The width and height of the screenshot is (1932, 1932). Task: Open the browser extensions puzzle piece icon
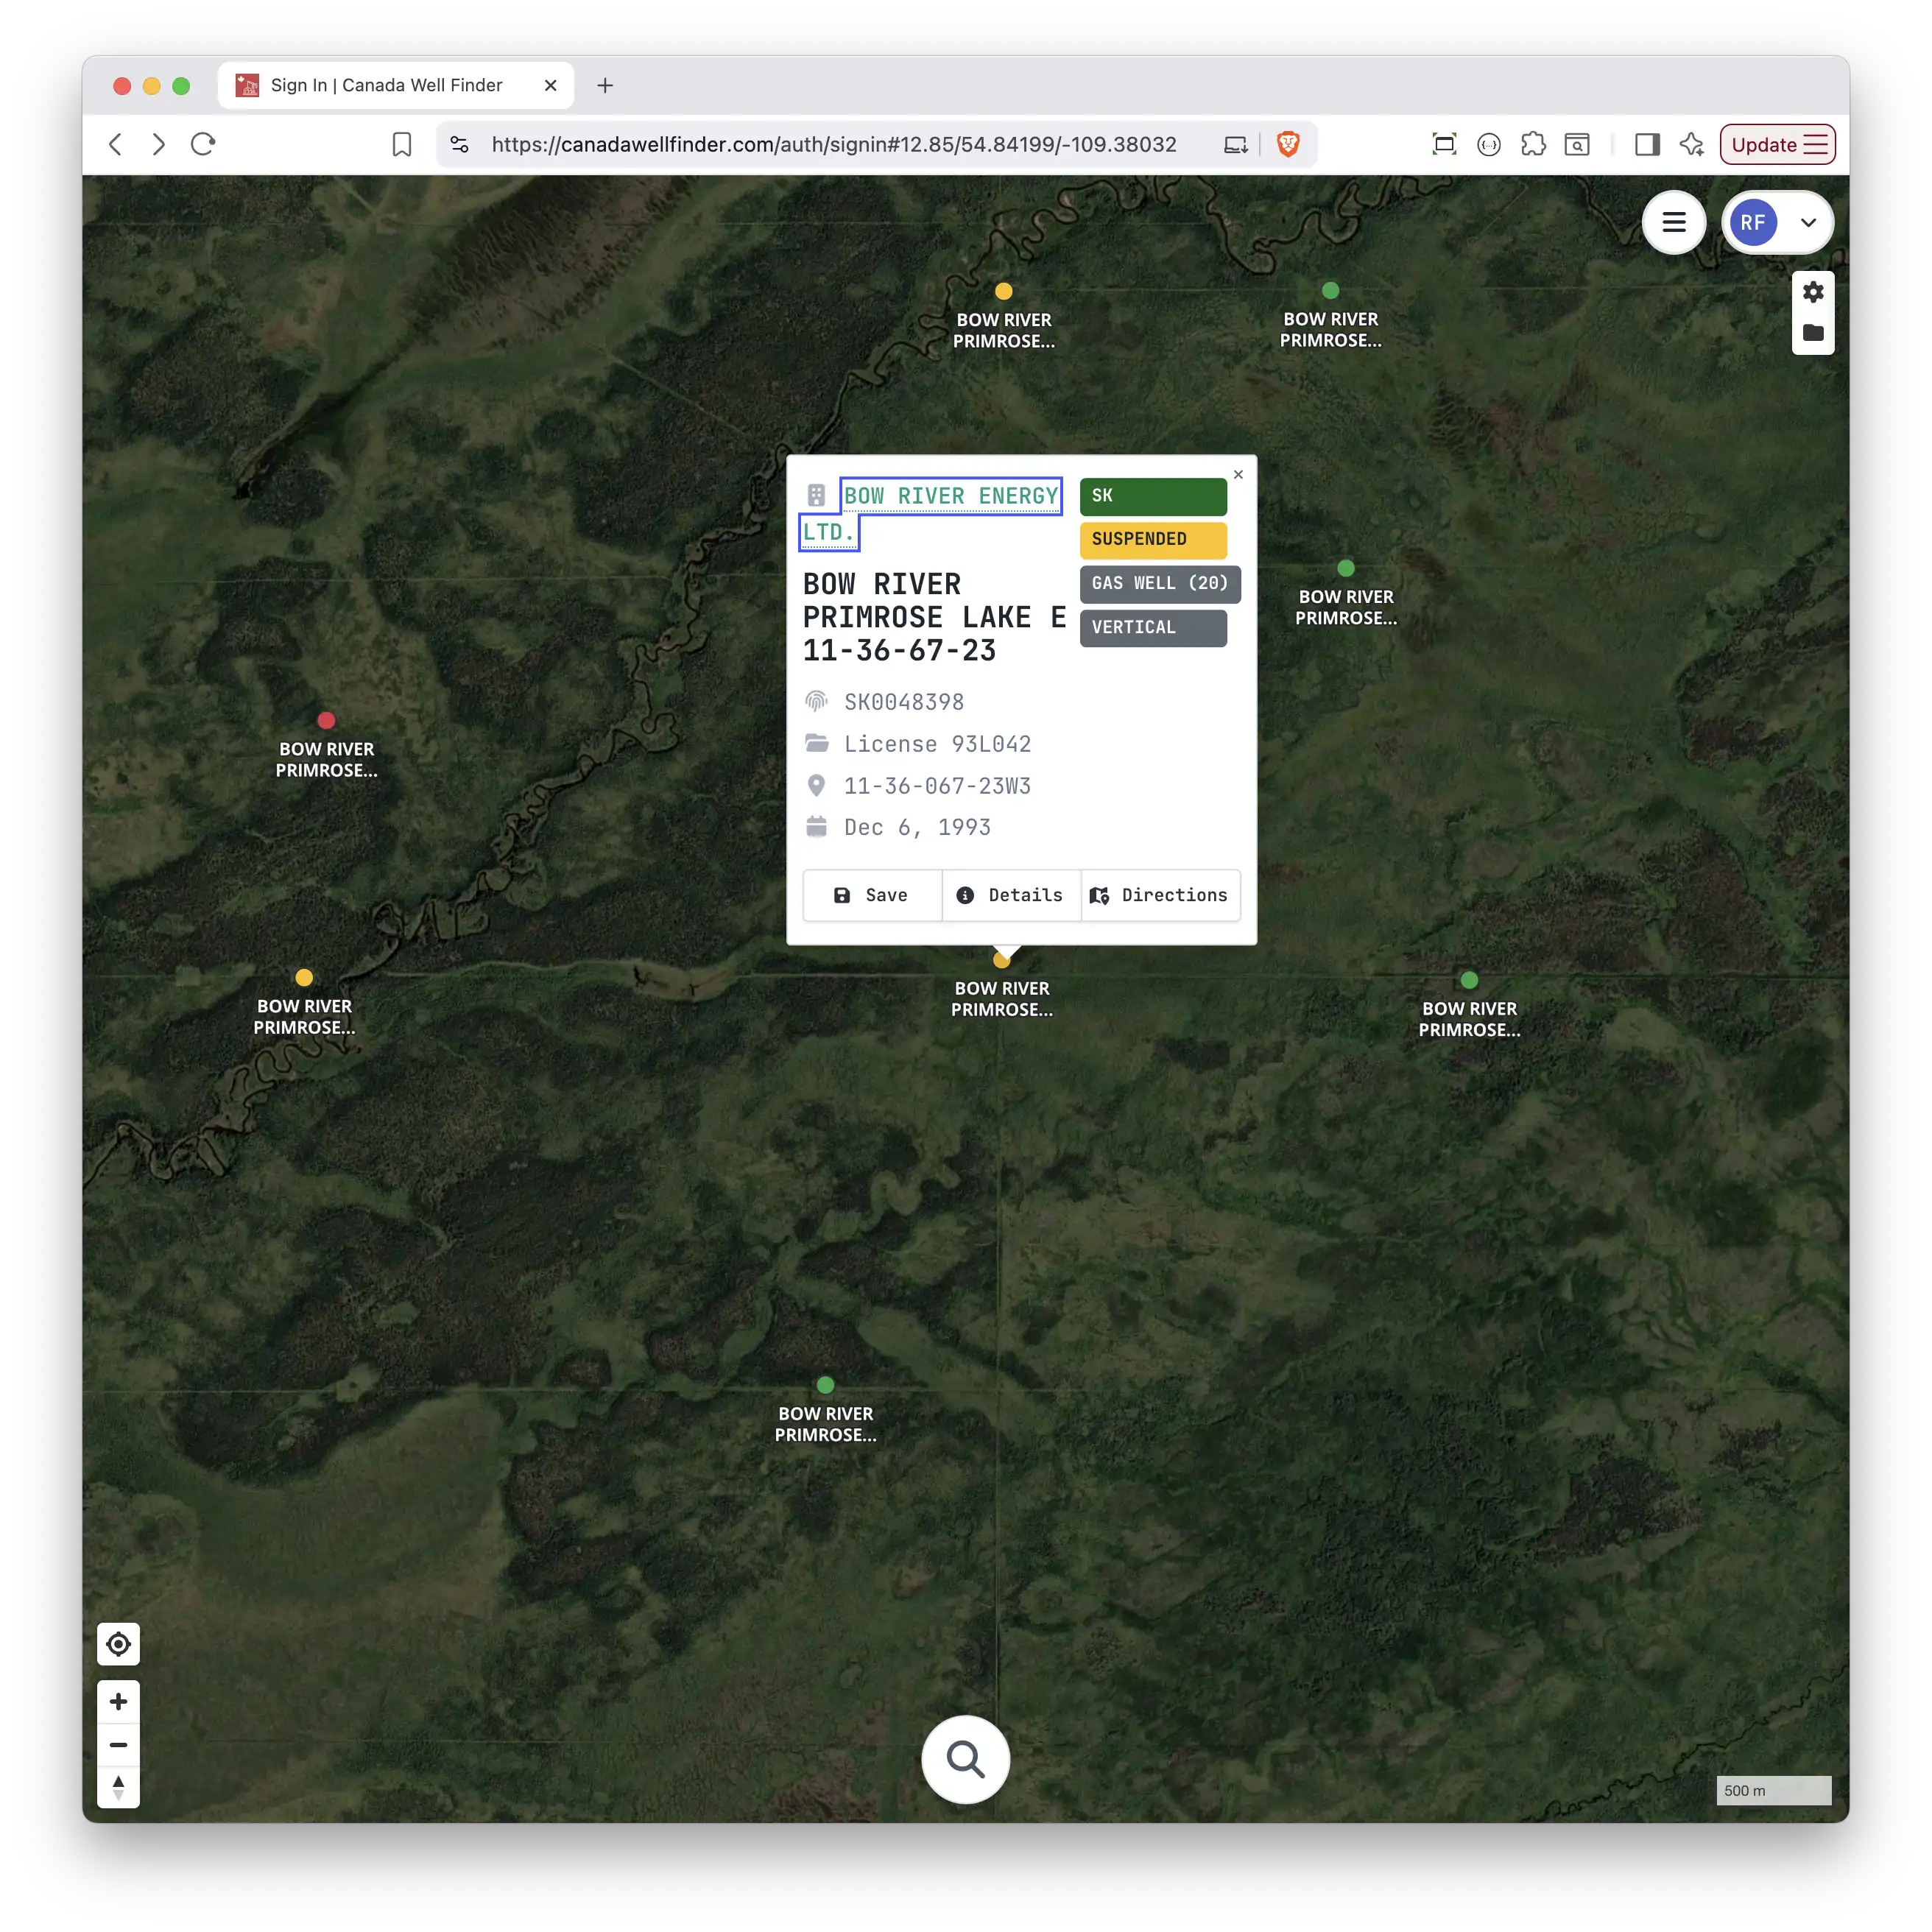click(x=1535, y=144)
